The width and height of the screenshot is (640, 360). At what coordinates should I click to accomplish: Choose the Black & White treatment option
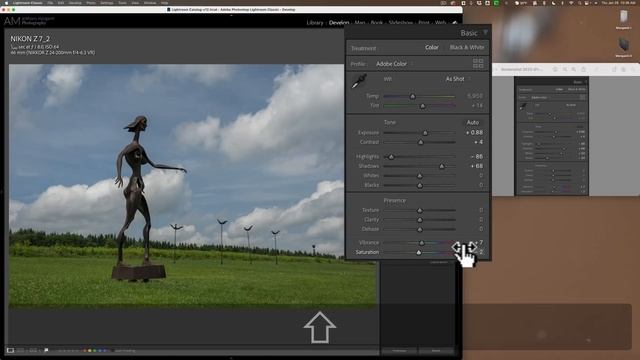coord(467,47)
